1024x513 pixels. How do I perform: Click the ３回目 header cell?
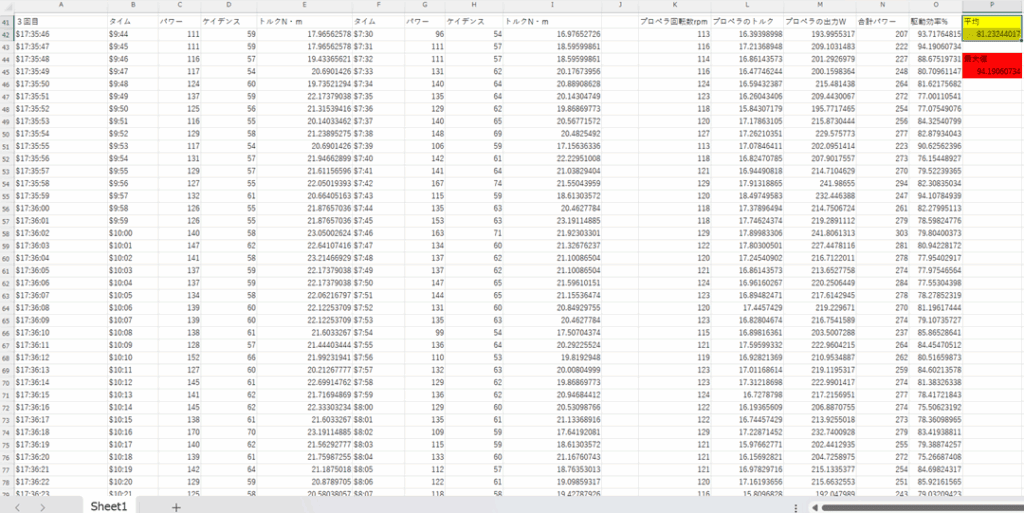[x=60, y=21]
